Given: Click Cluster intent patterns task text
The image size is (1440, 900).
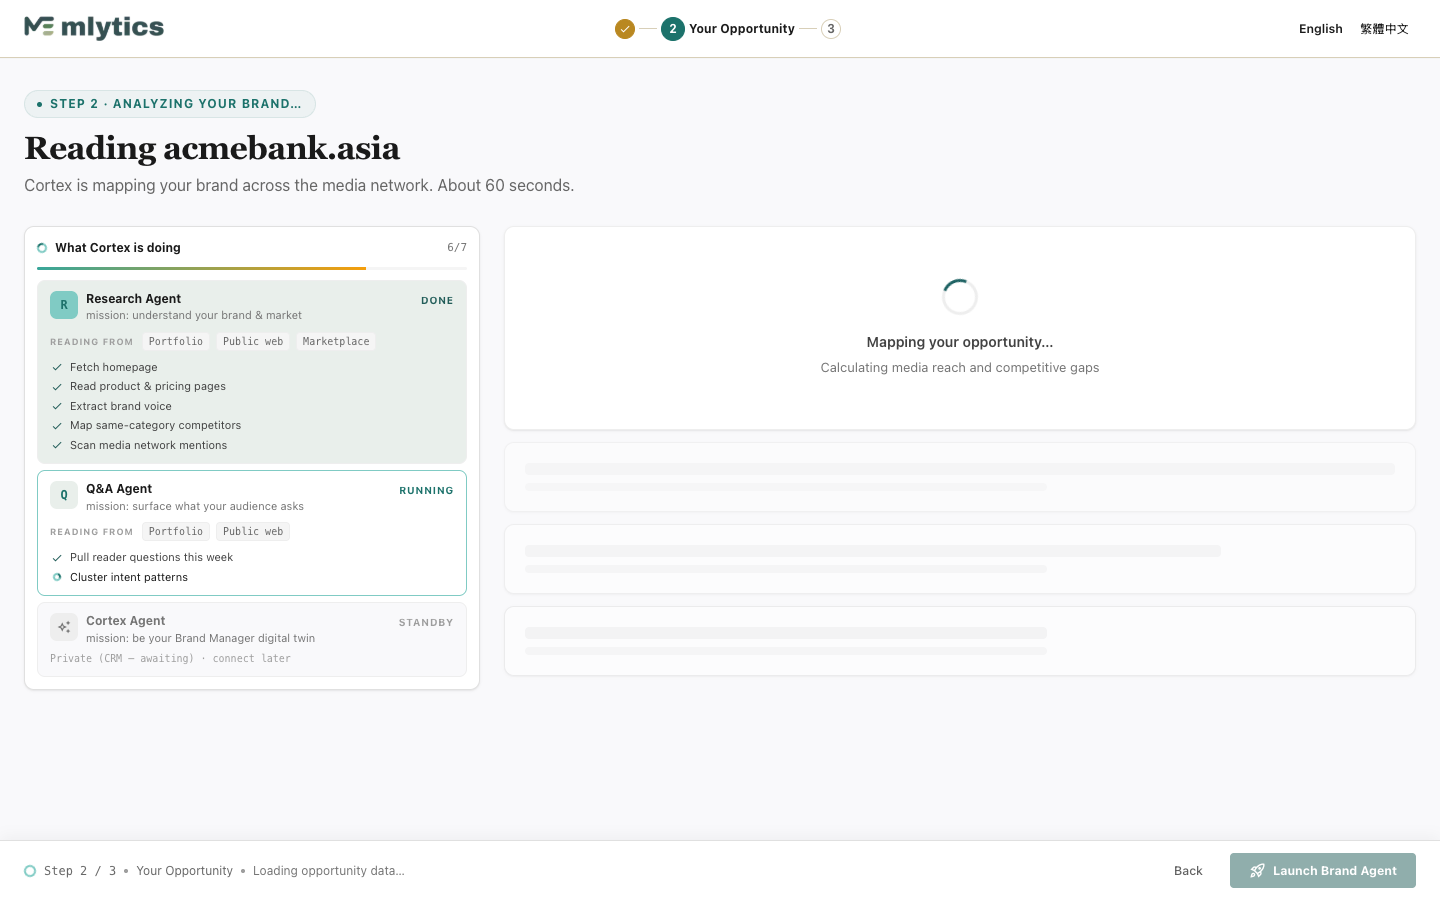Looking at the screenshot, I should coord(129,577).
